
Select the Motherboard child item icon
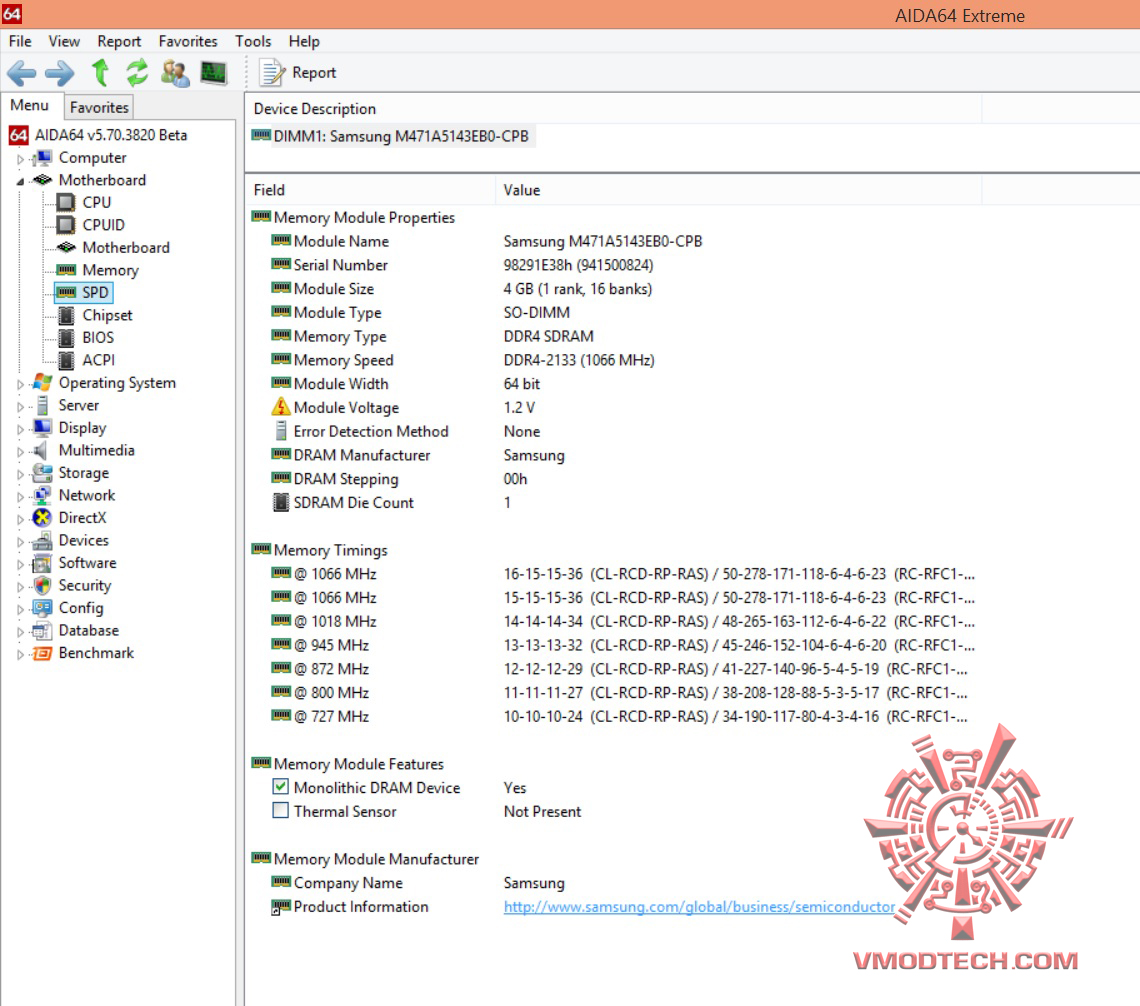click(66, 247)
